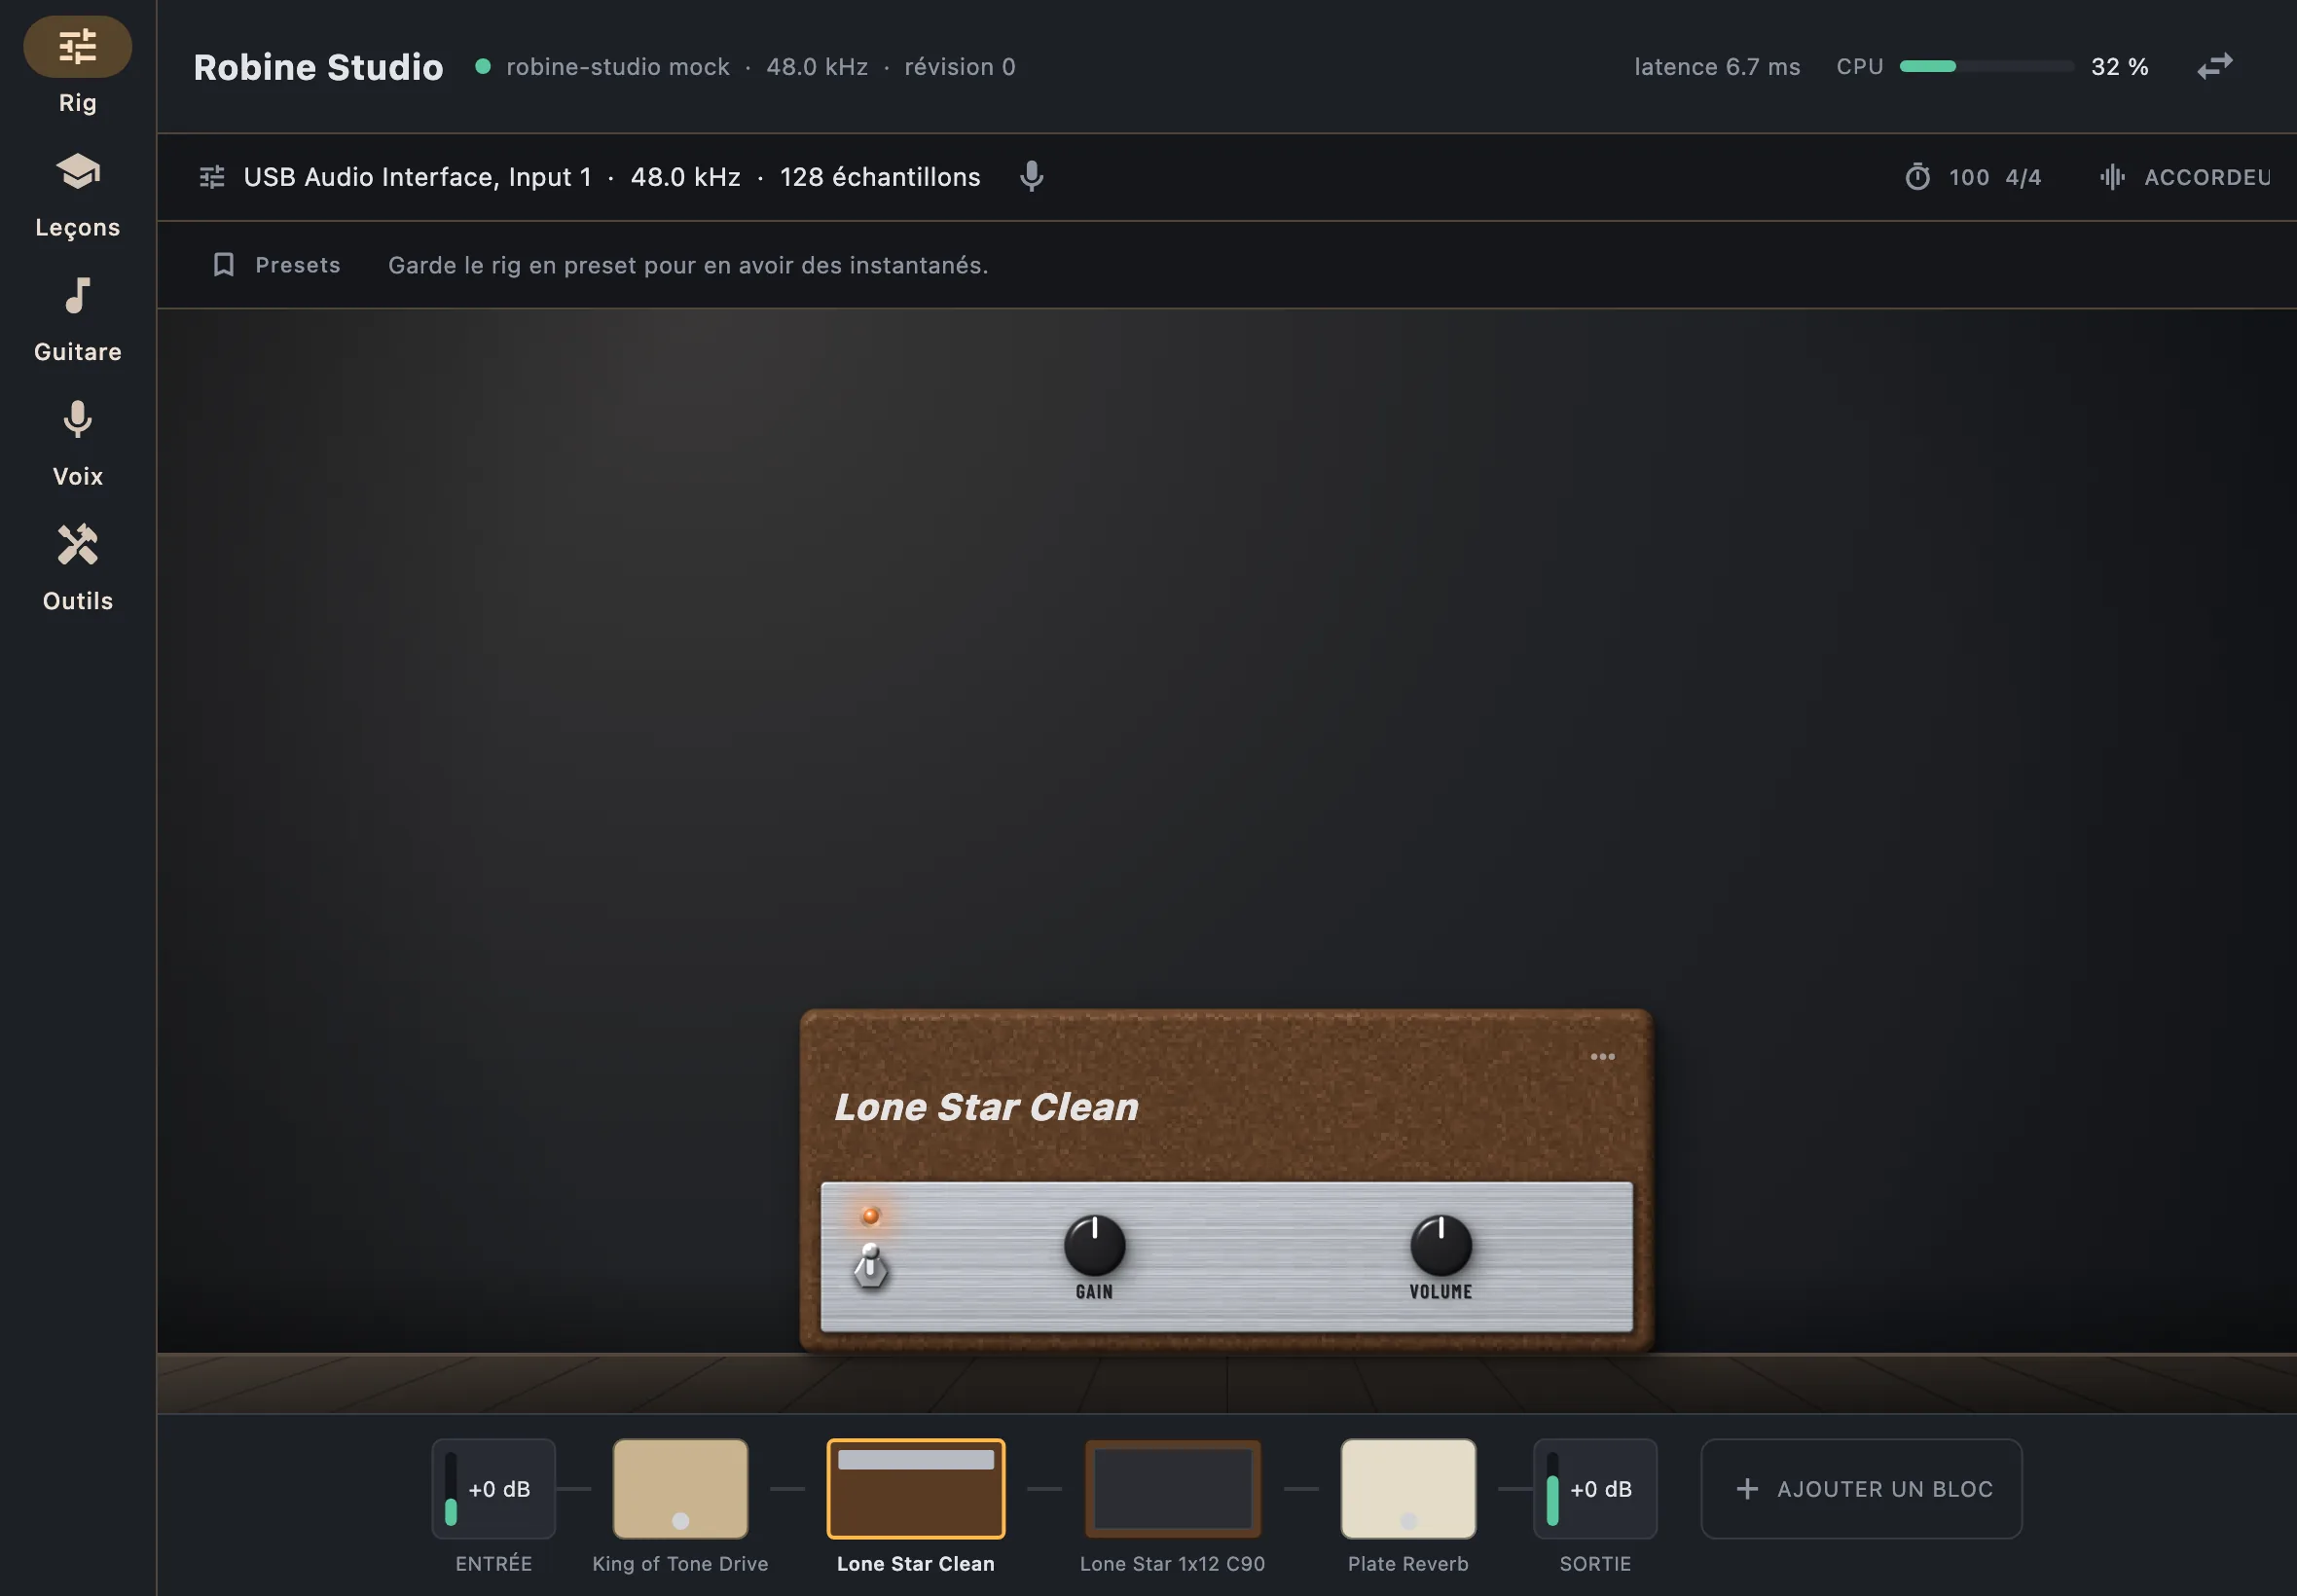Image resolution: width=2297 pixels, height=1596 pixels.
Task: Click the Garde le rig en preset hint
Action: tap(688, 265)
